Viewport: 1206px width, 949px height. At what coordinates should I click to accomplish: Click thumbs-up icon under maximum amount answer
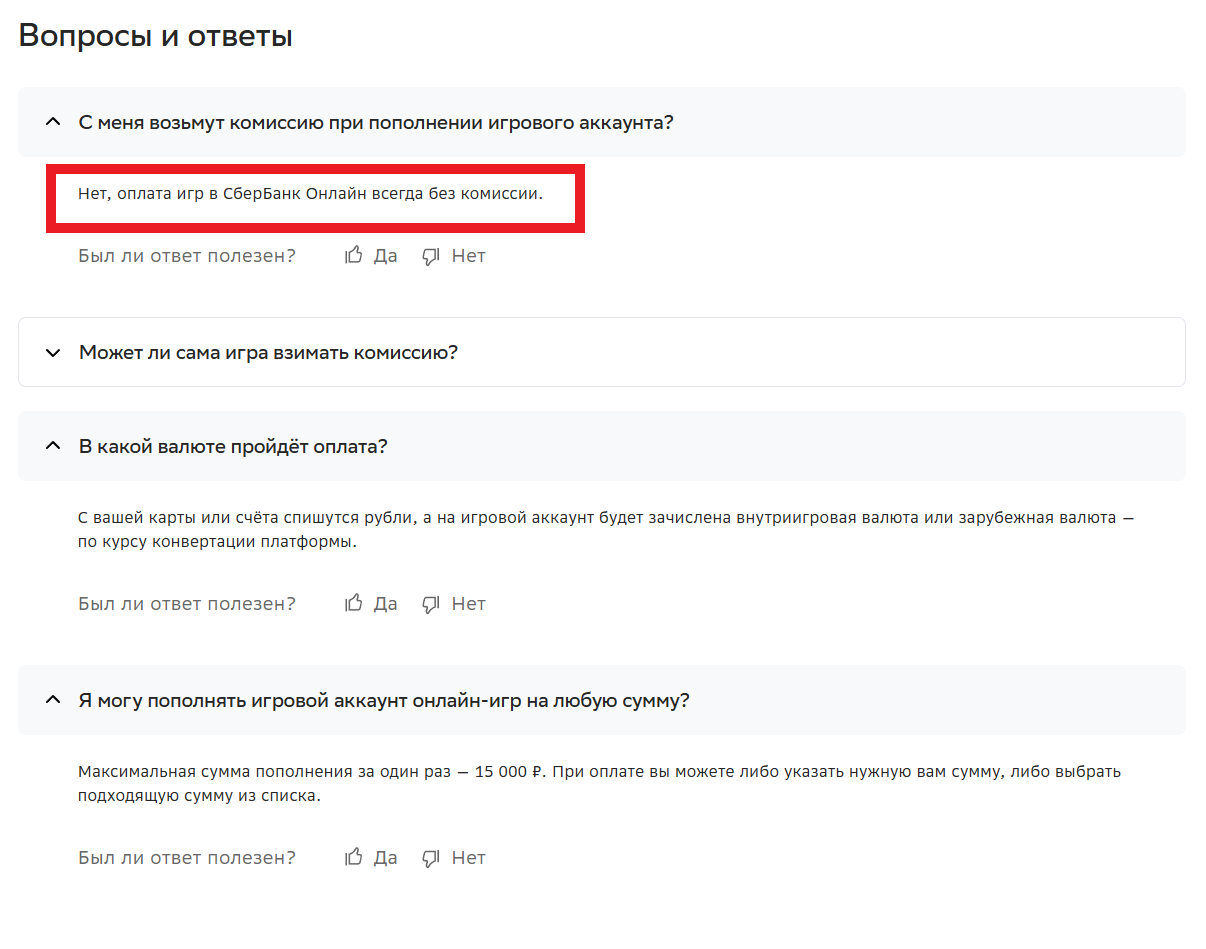pyautogui.click(x=353, y=858)
